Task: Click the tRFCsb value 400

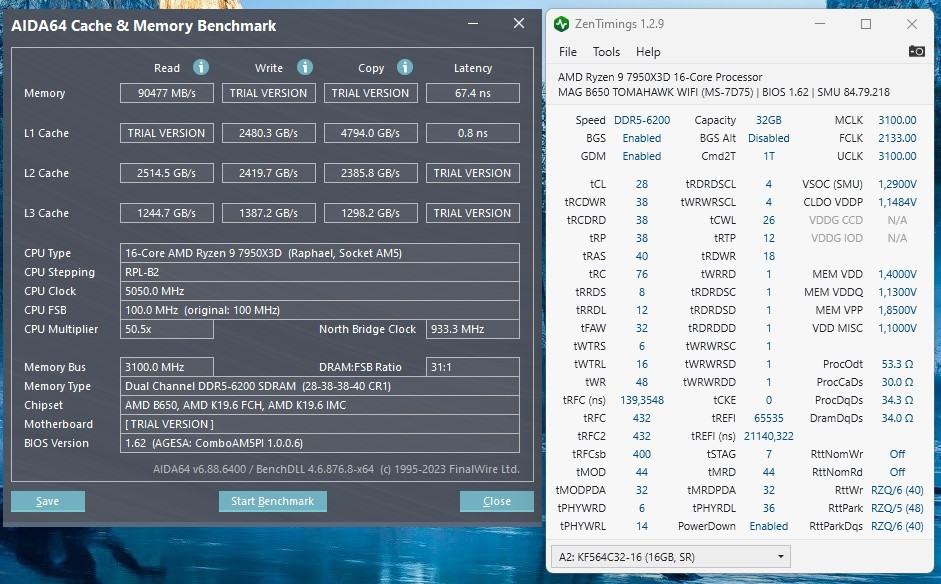Action: (x=642, y=454)
